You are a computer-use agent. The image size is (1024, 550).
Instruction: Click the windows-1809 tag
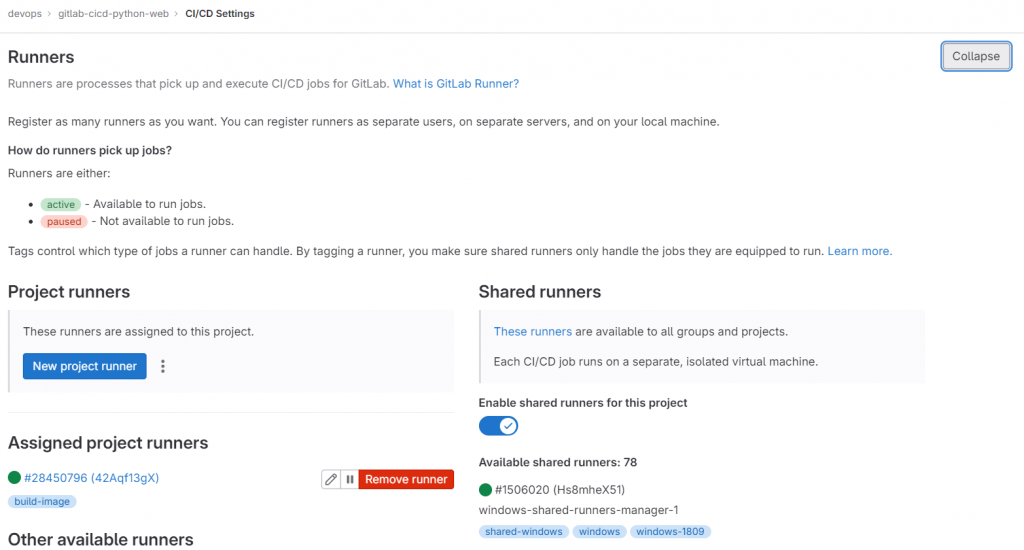tap(670, 532)
